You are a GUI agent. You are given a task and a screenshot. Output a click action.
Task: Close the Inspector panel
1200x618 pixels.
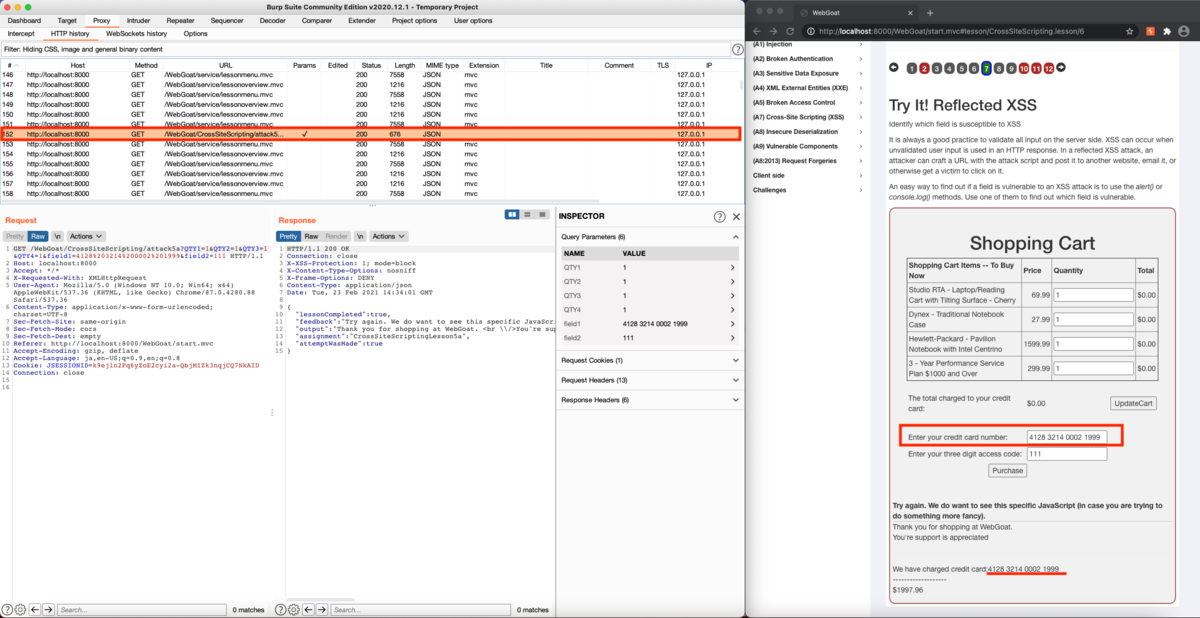pos(737,216)
